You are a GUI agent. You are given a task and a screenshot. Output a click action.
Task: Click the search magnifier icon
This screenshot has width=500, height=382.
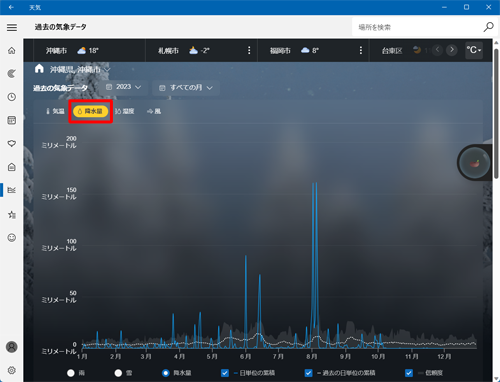(x=488, y=27)
